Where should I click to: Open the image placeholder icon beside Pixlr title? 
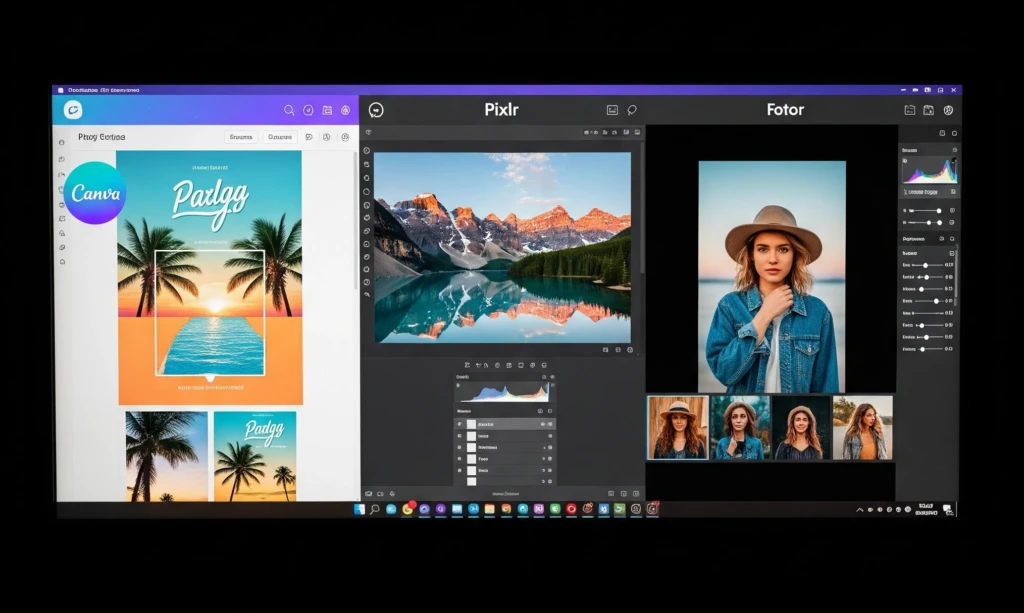[611, 110]
